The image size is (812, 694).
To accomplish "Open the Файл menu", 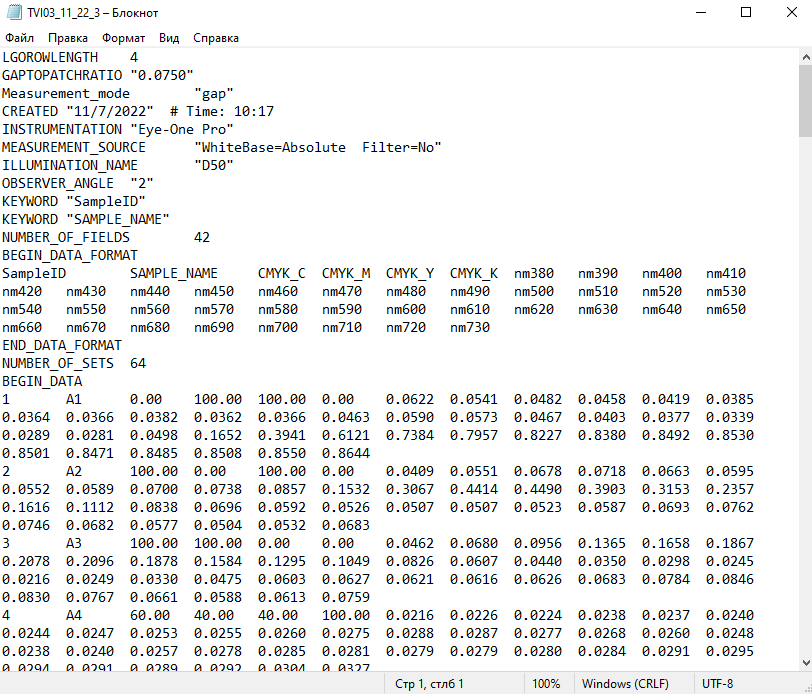I will (19, 38).
